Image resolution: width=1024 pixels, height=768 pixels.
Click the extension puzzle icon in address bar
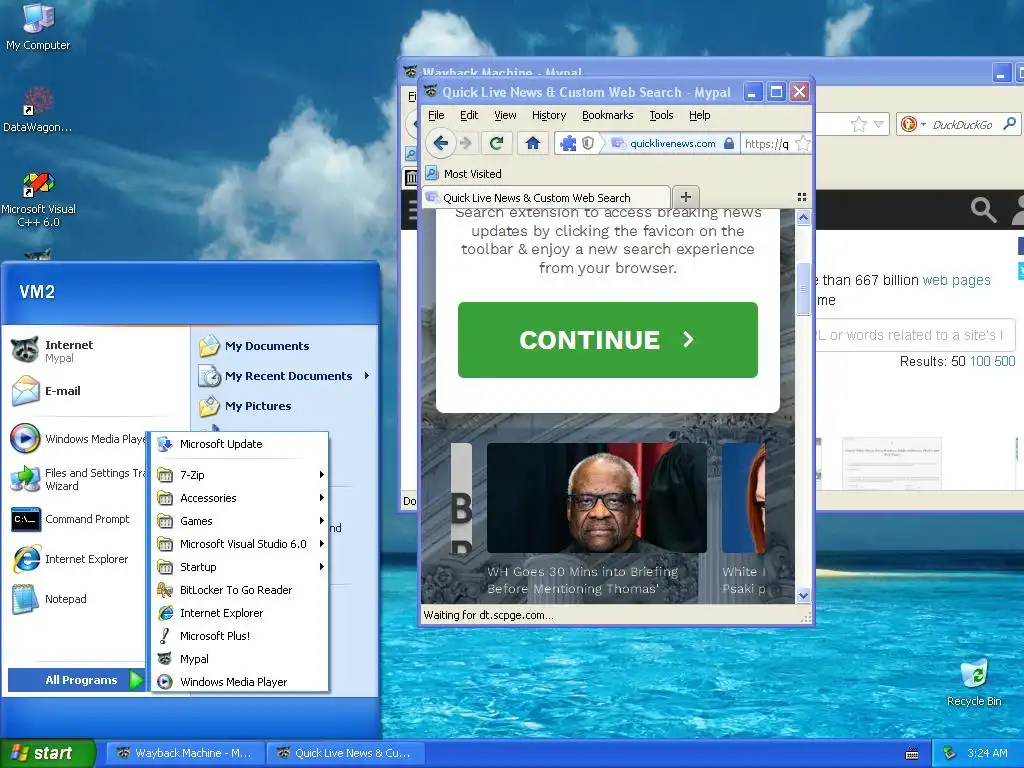pyautogui.click(x=568, y=143)
